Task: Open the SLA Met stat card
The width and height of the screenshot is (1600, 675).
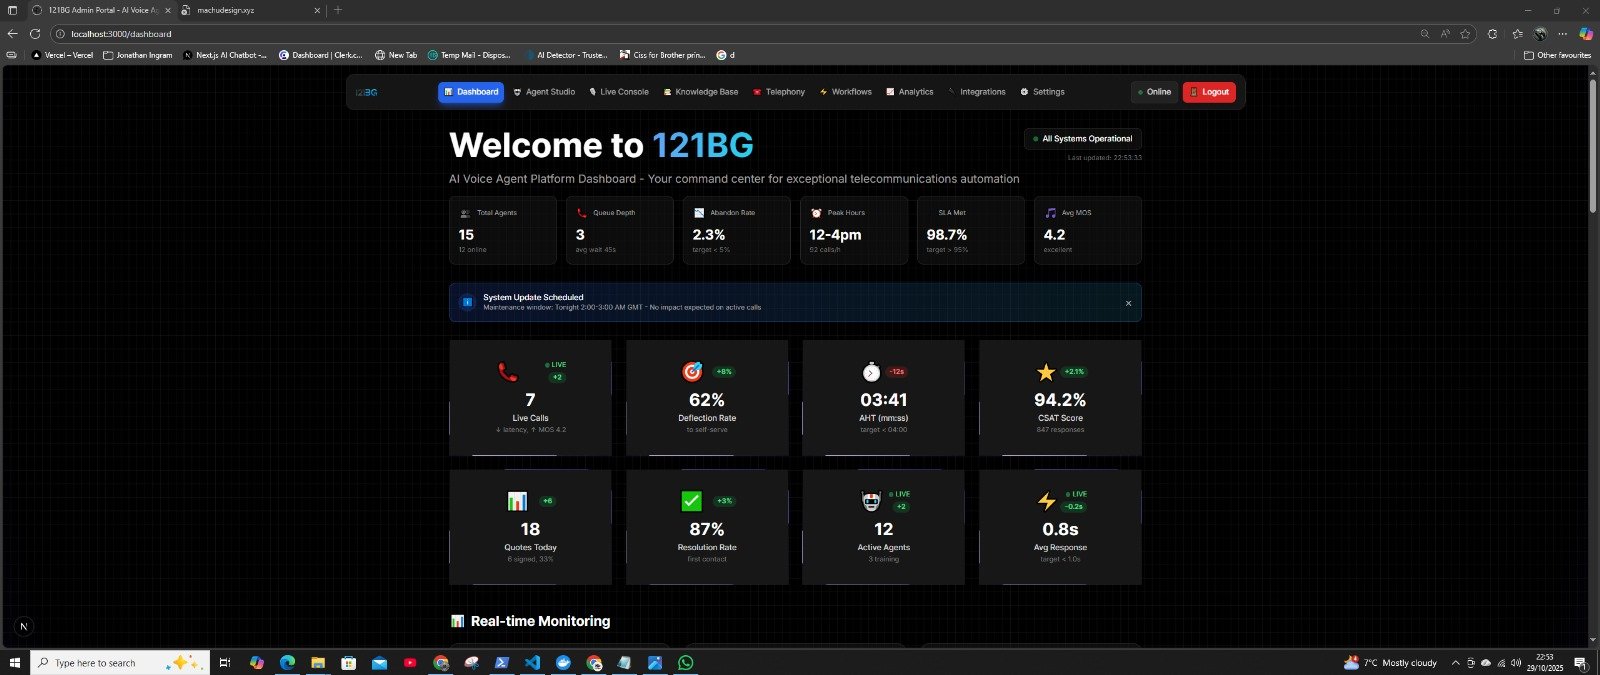Action: pos(971,231)
